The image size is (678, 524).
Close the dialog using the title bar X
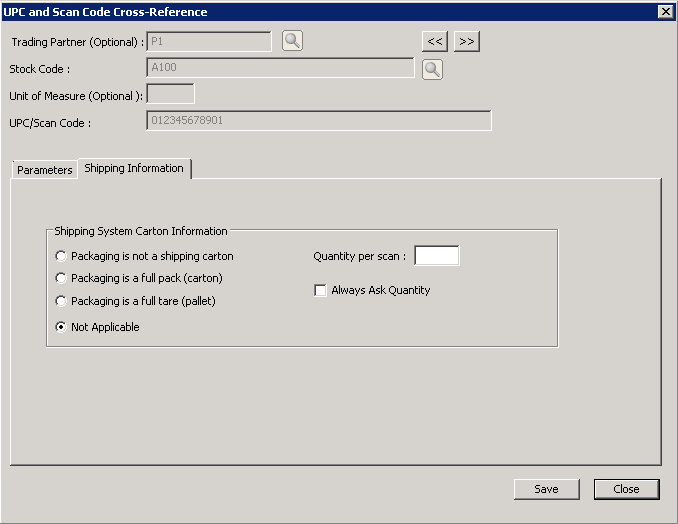pos(665,11)
